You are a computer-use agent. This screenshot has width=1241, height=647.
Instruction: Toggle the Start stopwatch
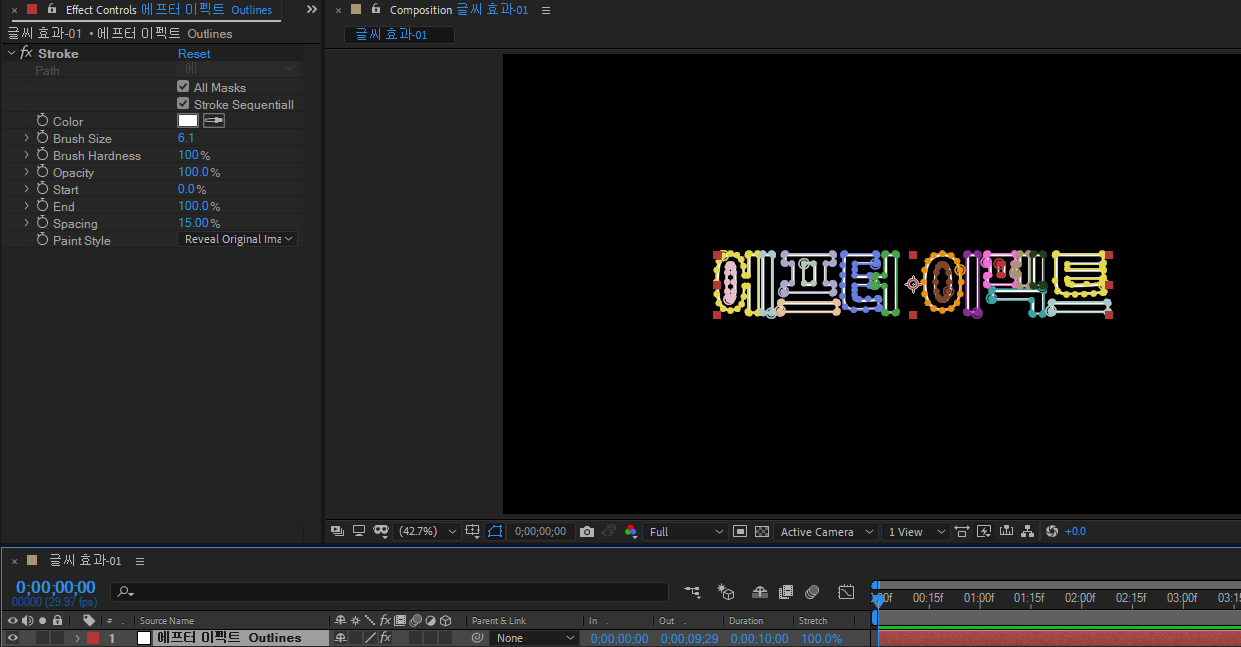tap(42, 189)
